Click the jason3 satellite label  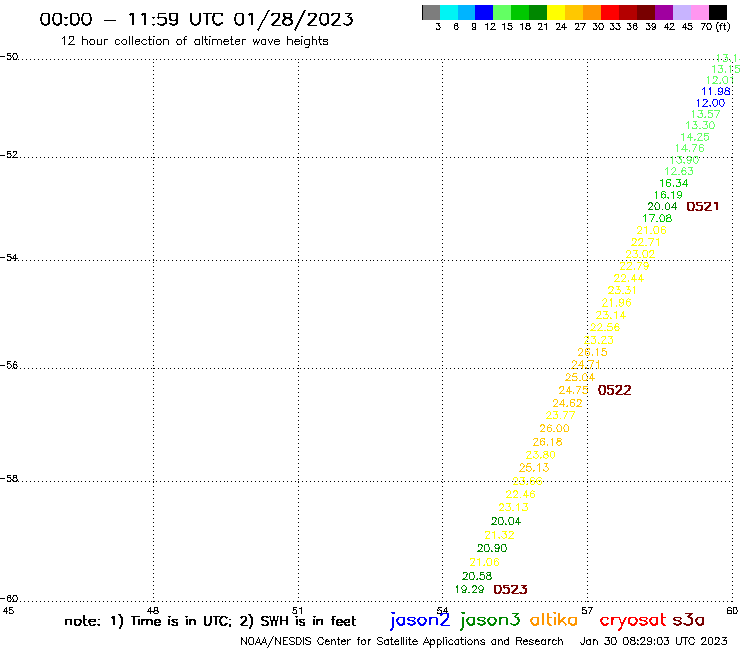(x=490, y=621)
